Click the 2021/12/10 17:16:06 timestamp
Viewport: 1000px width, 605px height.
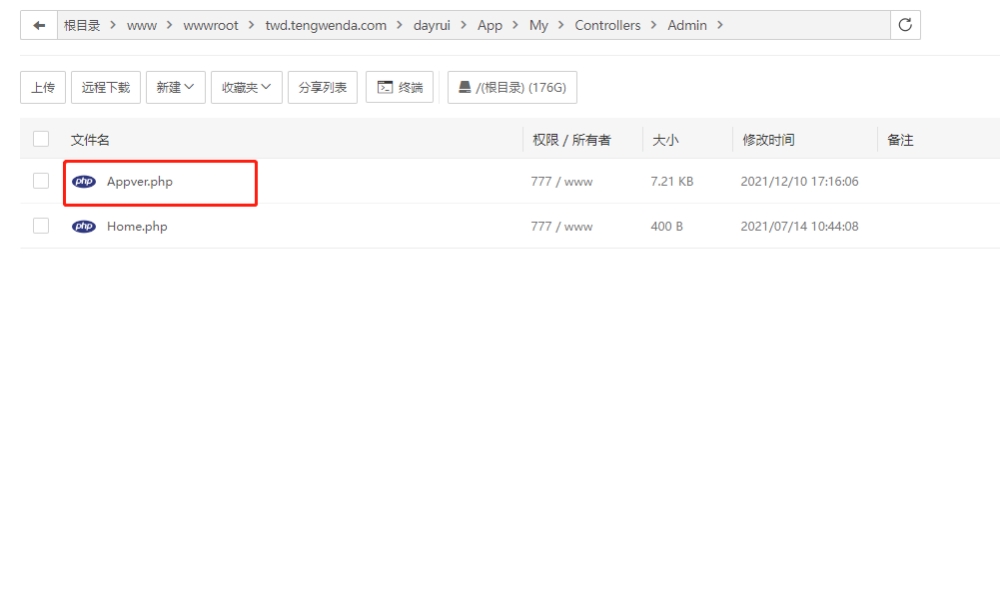tap(799, 182)
